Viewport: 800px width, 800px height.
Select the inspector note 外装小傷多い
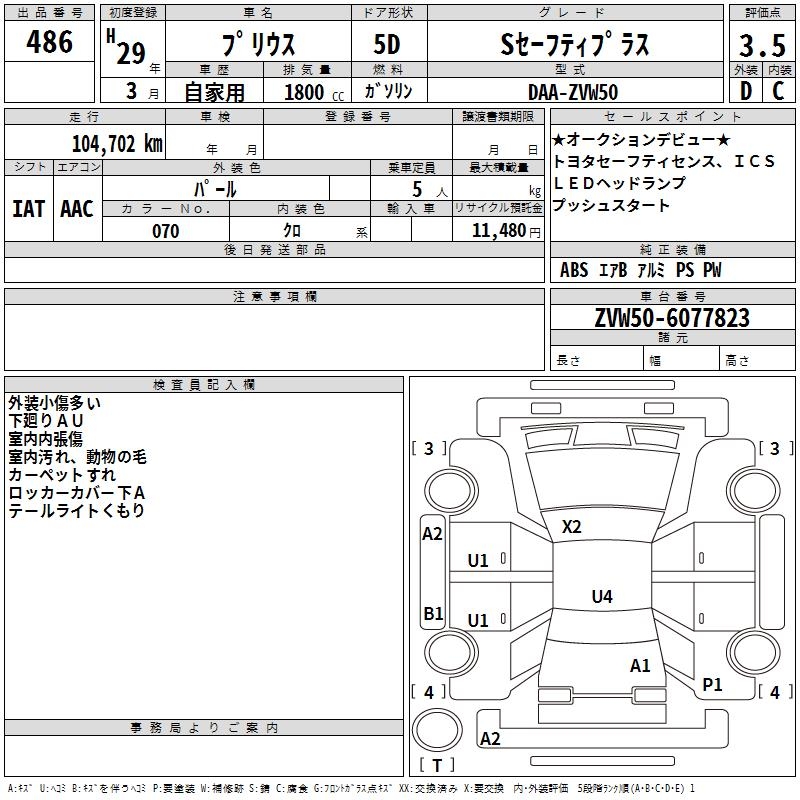[55, 403]
